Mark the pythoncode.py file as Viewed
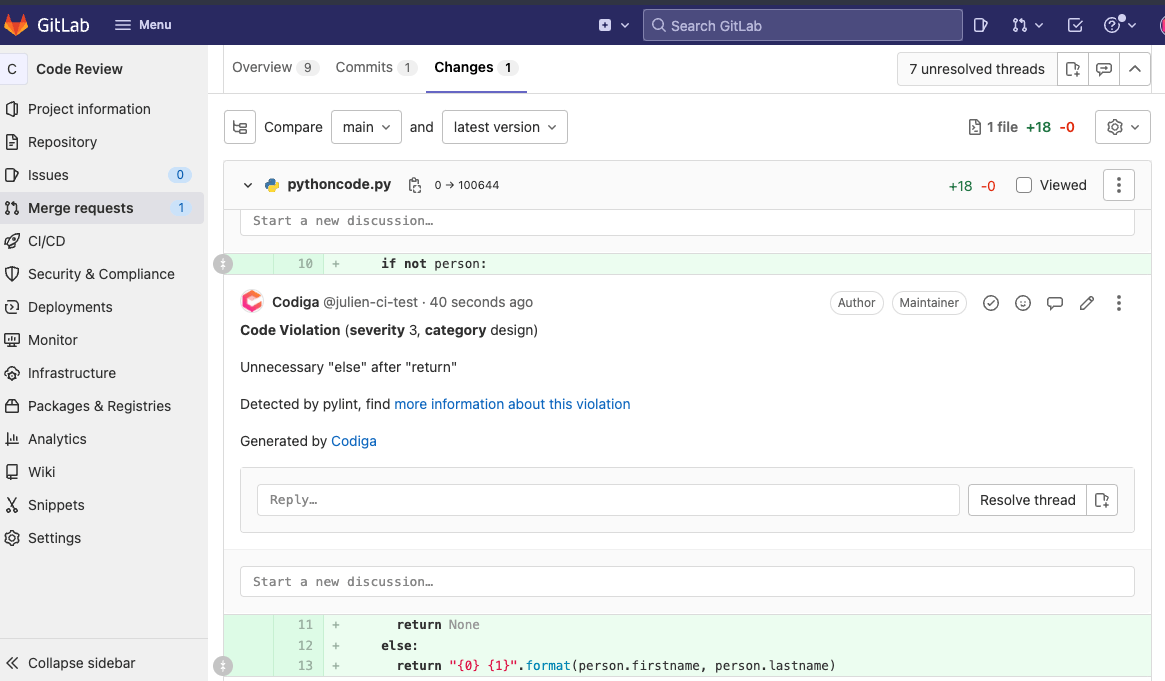Image resolution: width=1165 pixels, height=681 pixels. [1024, 184]
